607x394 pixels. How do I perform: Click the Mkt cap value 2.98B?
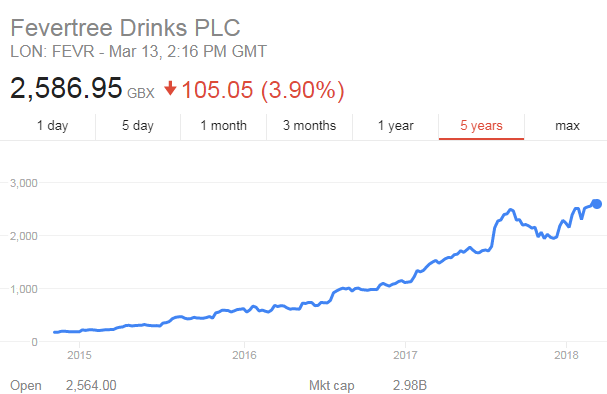click(410, 385)
